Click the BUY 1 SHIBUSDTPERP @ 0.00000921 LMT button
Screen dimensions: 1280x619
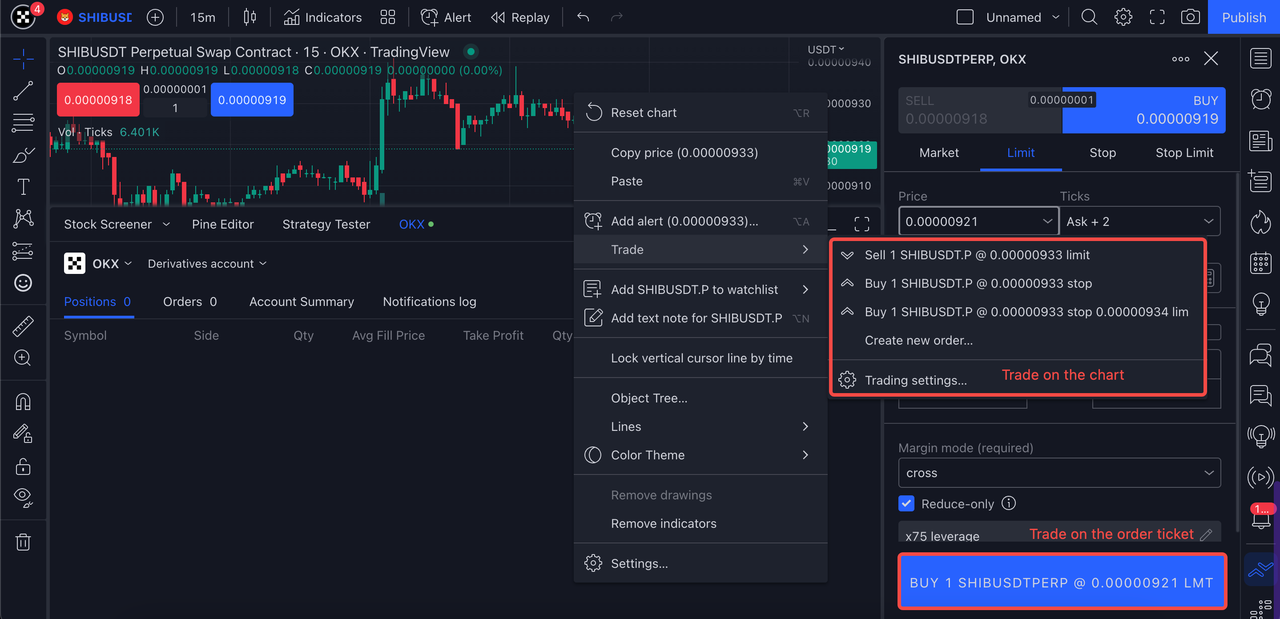click(1061, 581)
